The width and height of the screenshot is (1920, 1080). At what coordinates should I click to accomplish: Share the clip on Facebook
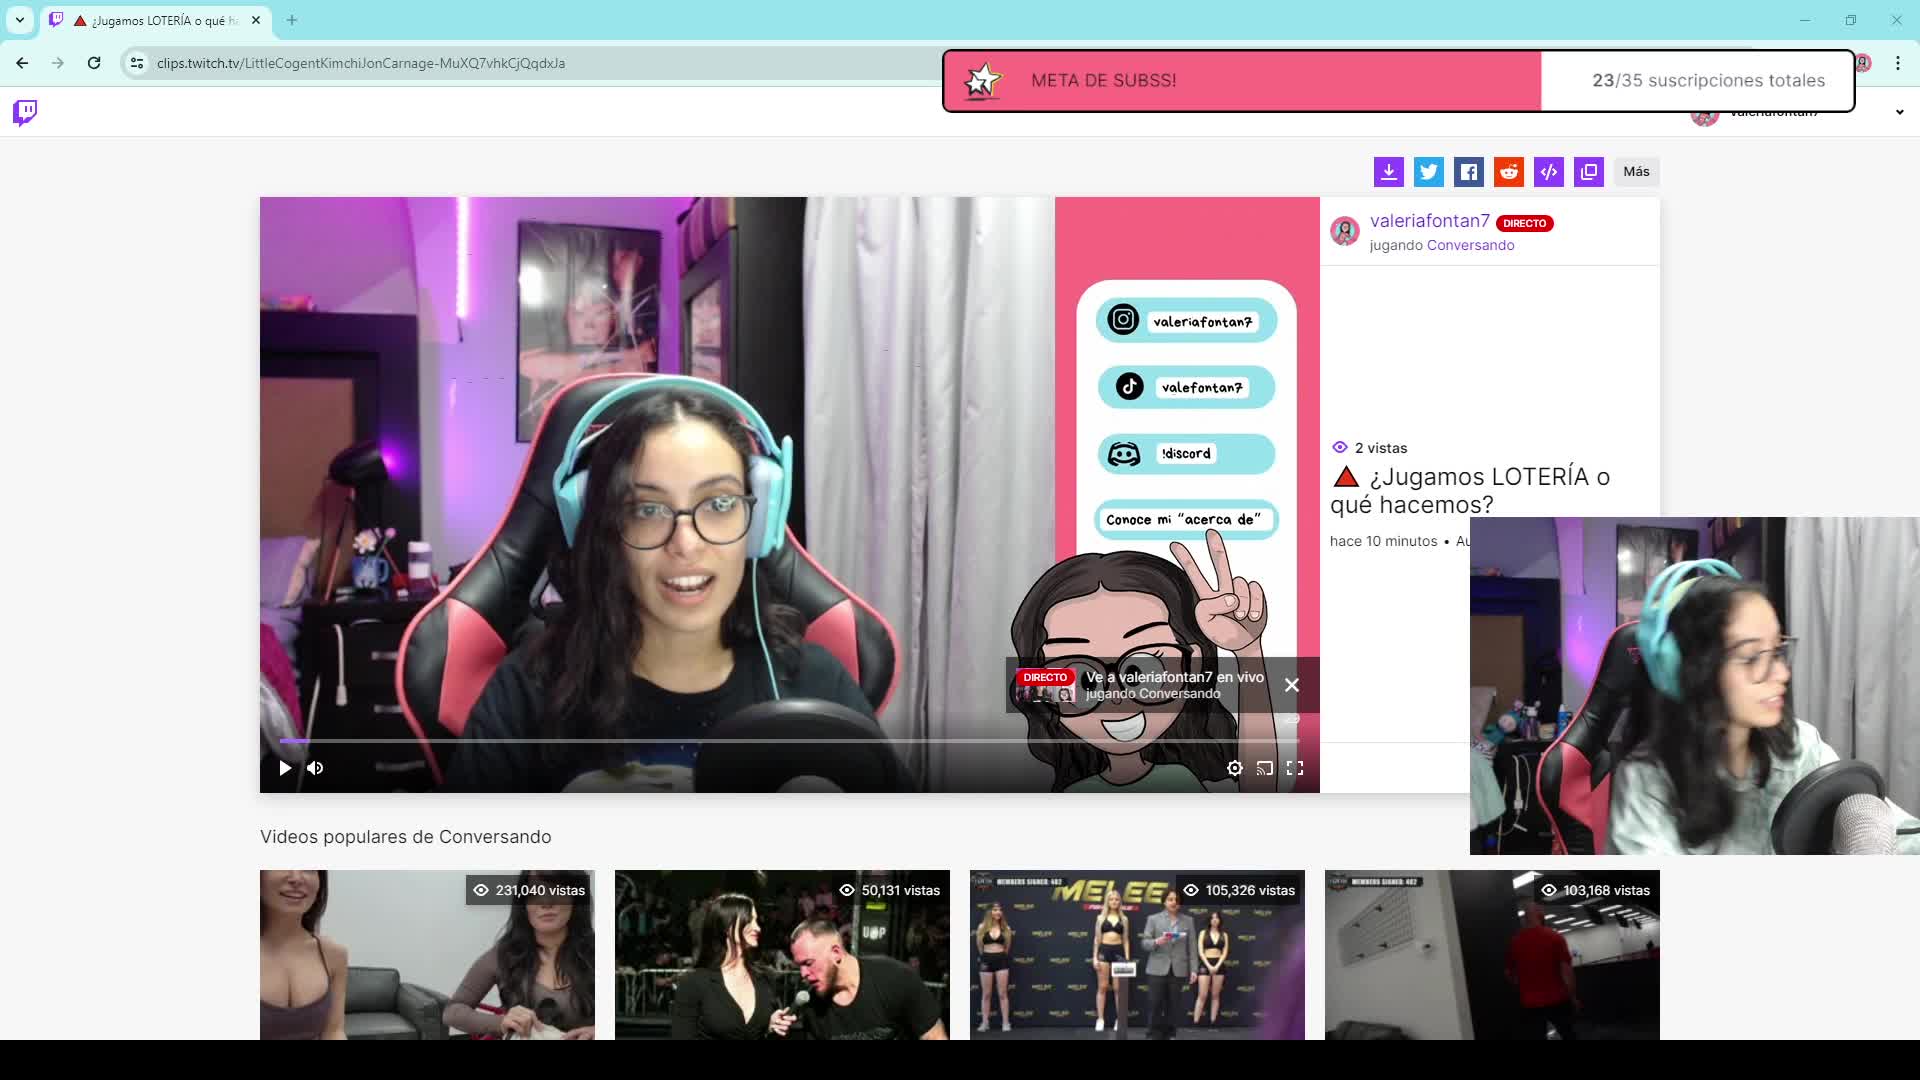tap(1468, 172)
